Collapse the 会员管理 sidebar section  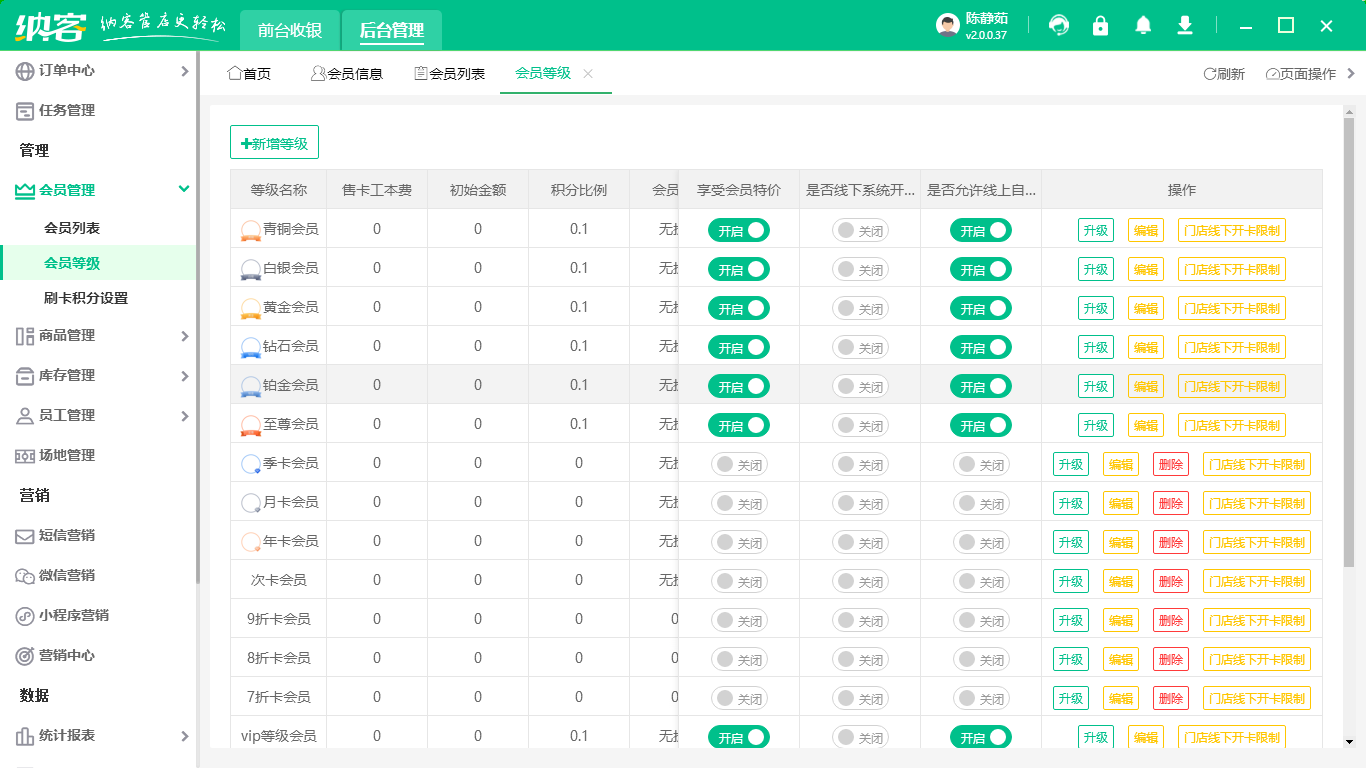coord(183,190)
